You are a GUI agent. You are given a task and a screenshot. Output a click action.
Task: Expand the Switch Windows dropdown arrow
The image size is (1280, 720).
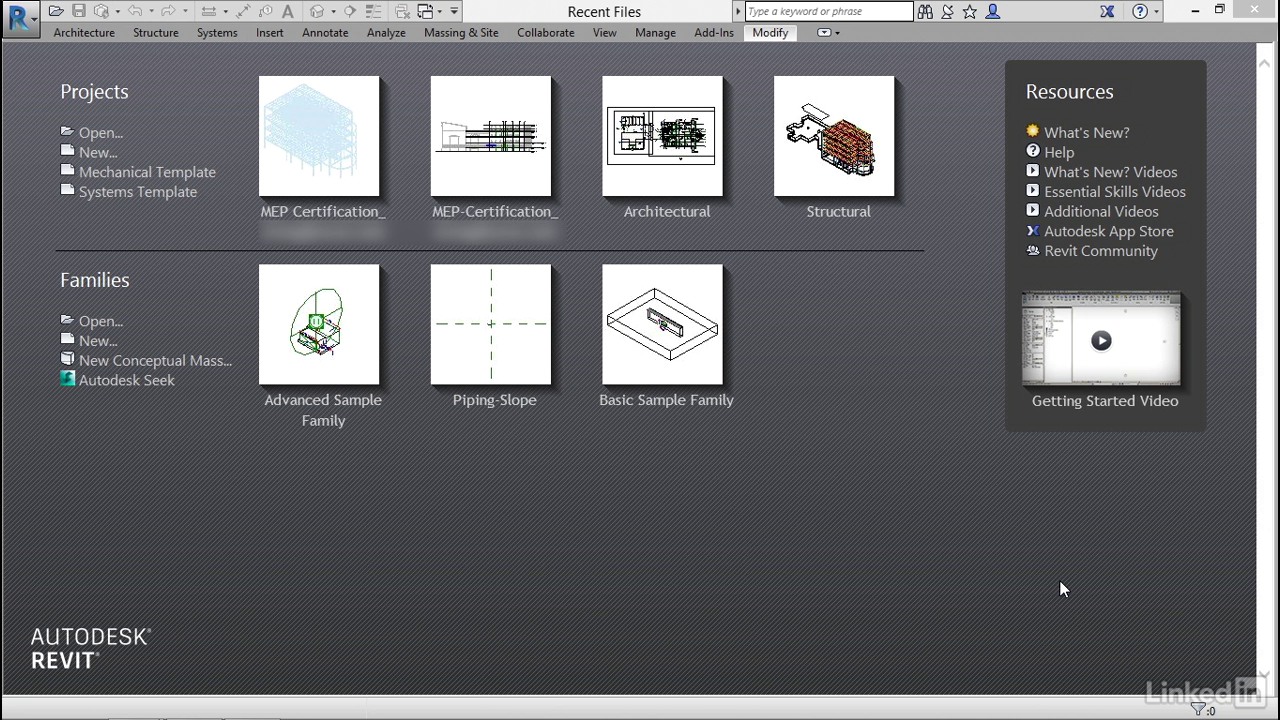point(440,11)
